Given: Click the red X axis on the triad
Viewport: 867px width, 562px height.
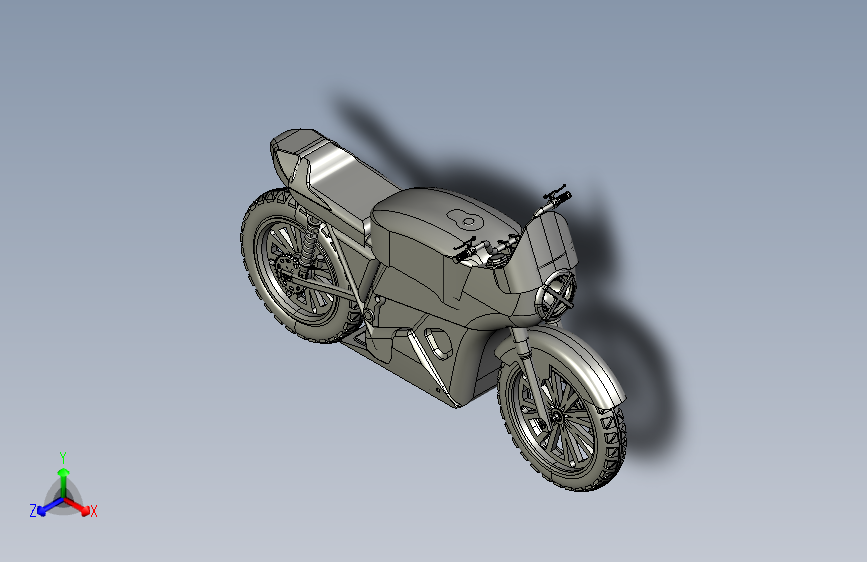Looking at the screenshot, I should click(x=77, y=506).
